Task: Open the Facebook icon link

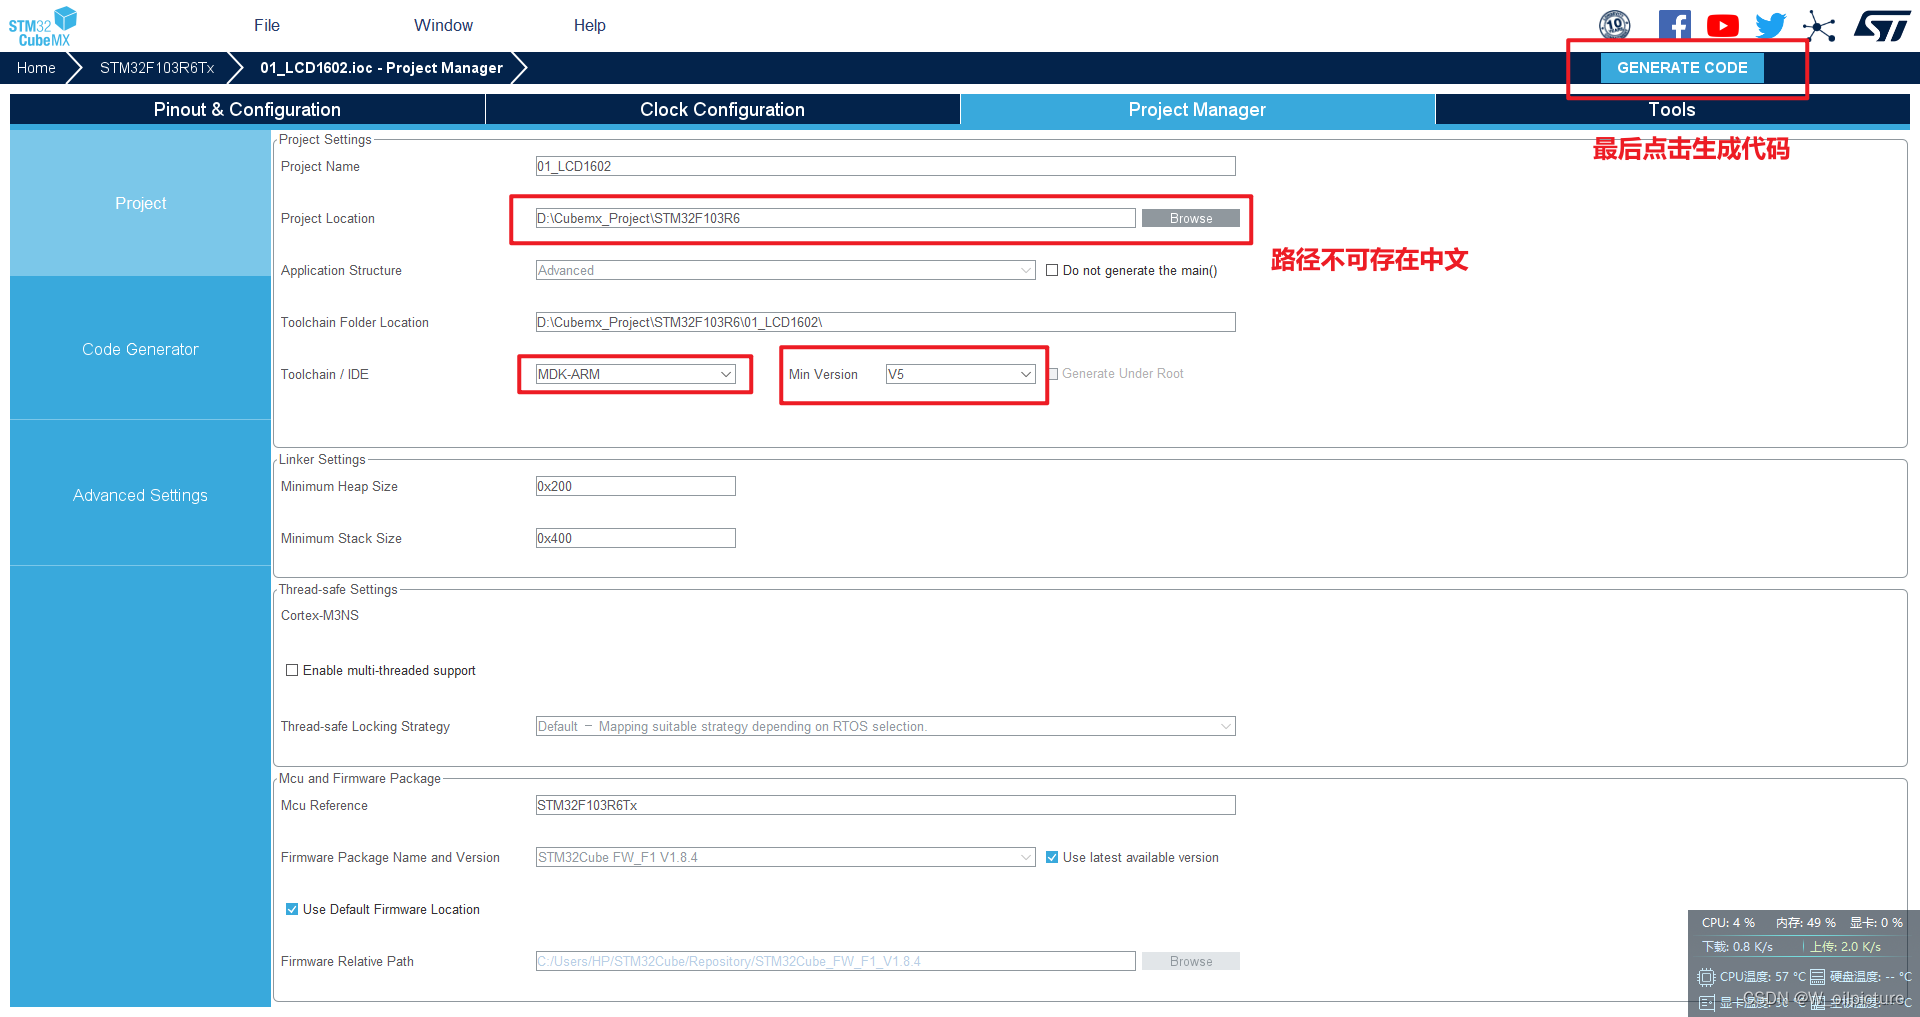Action: coord(1674,25)
